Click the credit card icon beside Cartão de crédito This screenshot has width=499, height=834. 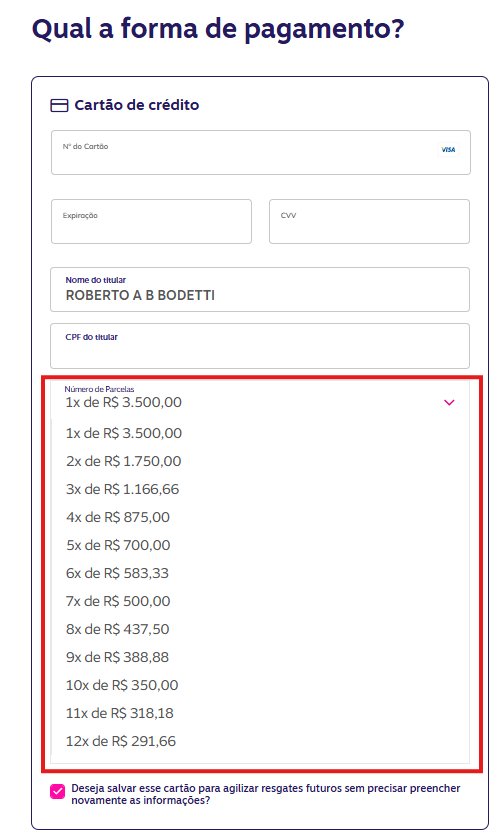[x=59, y=105]
